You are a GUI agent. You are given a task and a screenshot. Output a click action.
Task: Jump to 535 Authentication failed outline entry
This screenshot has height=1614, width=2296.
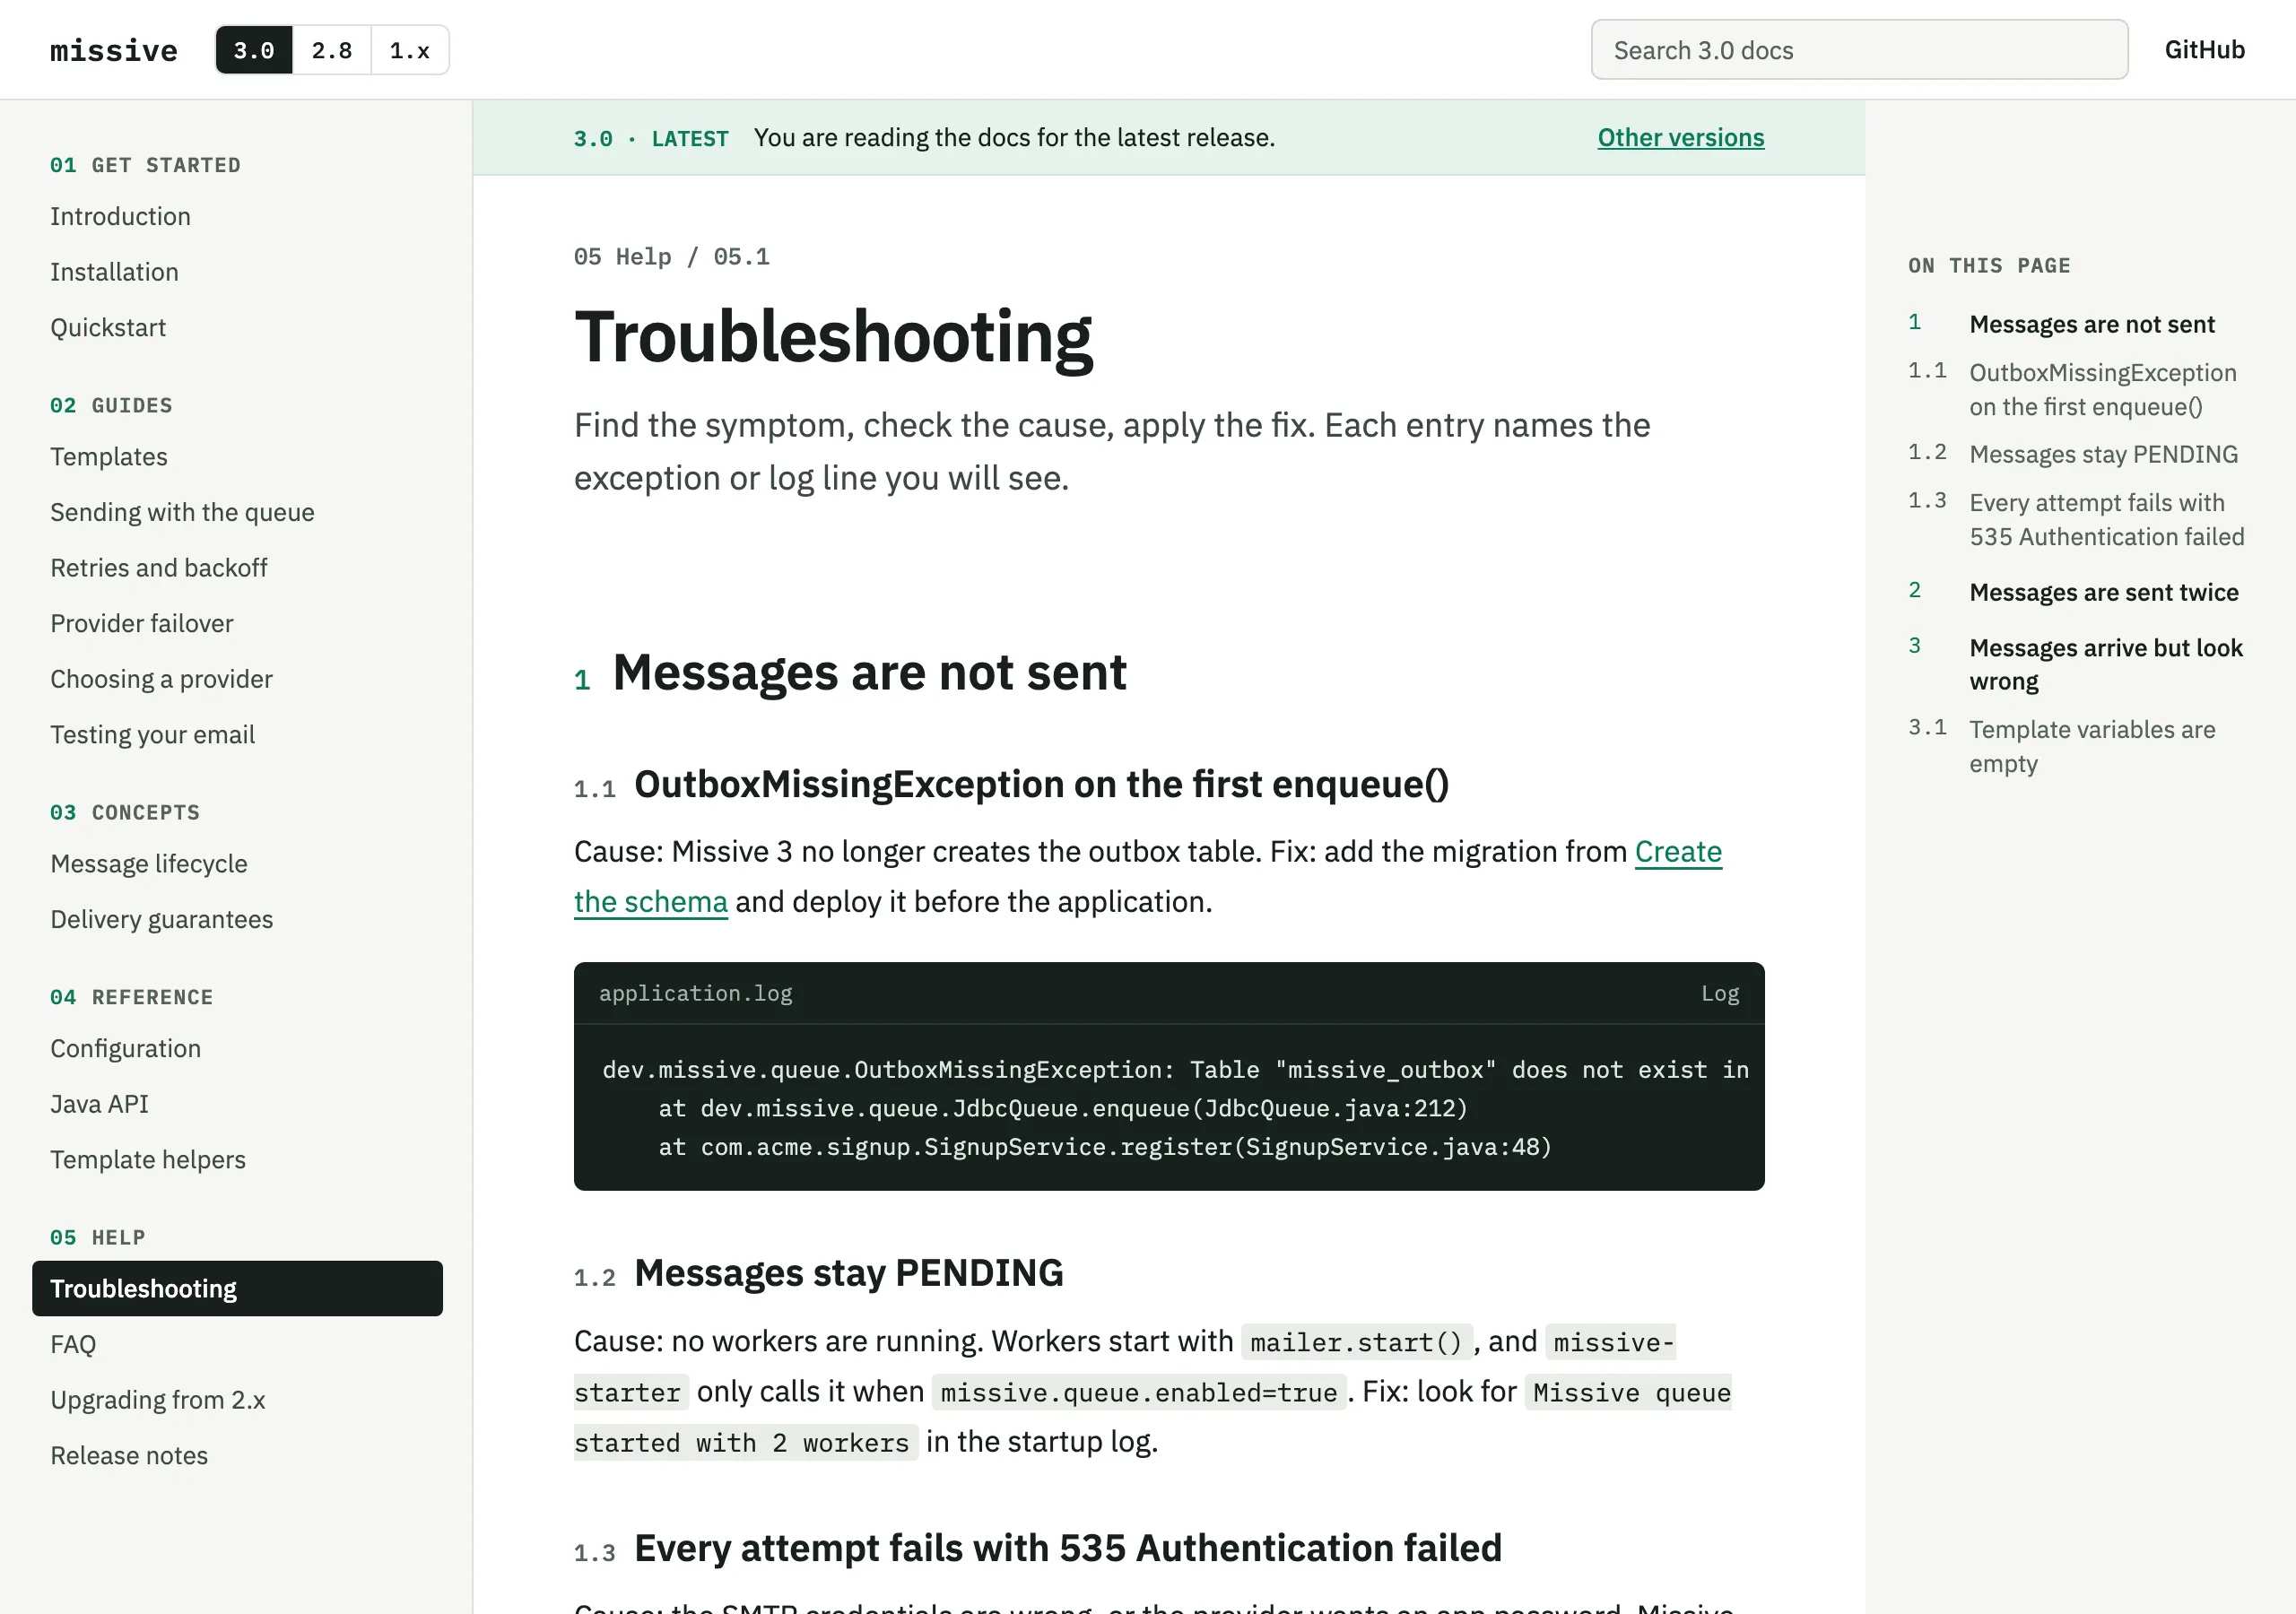tap(2106, 520)
